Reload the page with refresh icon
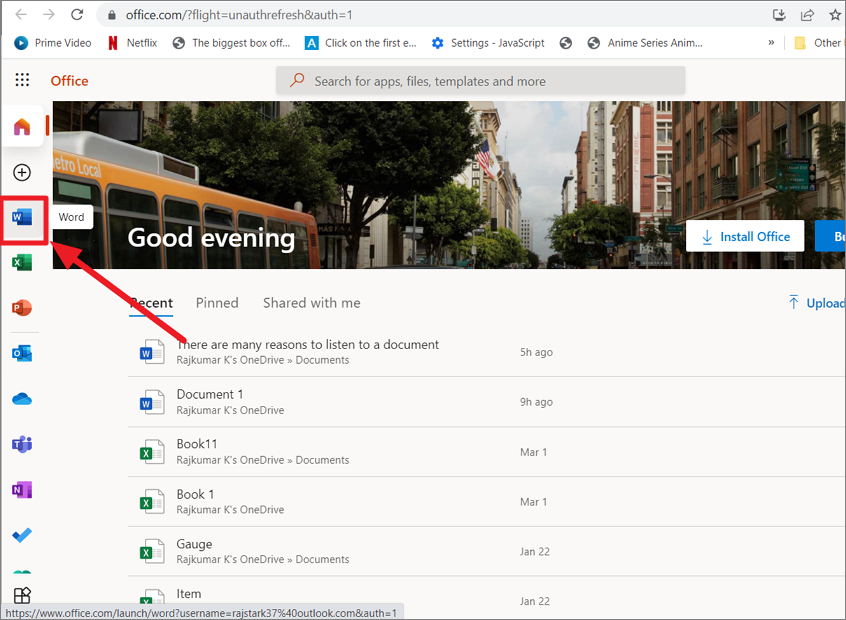This screenshot has width=846, height=620. (x=77, y=15)
